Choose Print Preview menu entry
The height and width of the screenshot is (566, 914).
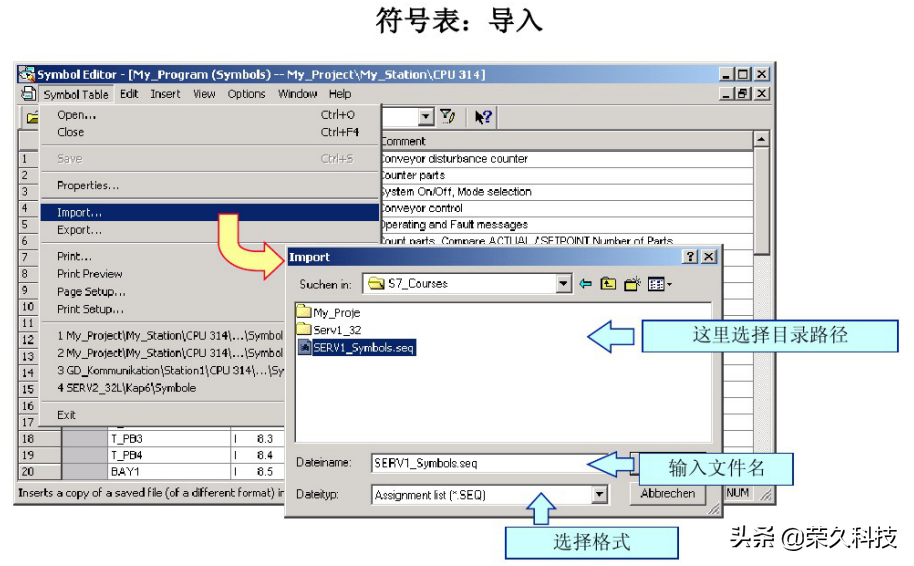pyautogui.click(x=163, y=273)
